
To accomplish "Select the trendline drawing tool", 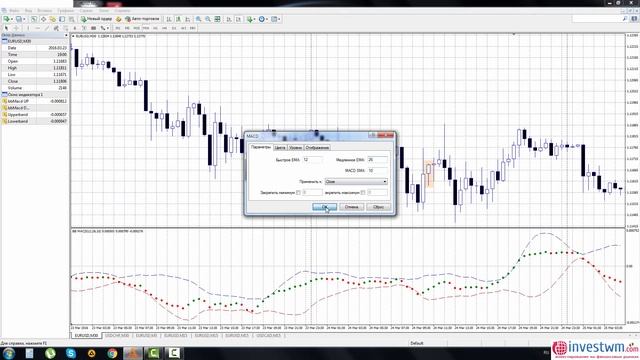I will 47,28.
